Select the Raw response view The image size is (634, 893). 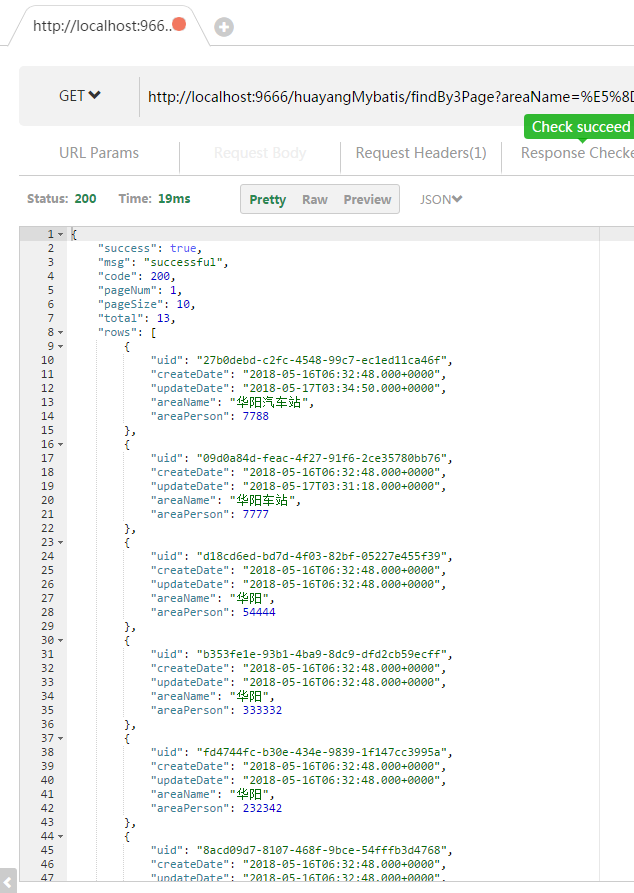pyautogui.click(x=315, y=200)
